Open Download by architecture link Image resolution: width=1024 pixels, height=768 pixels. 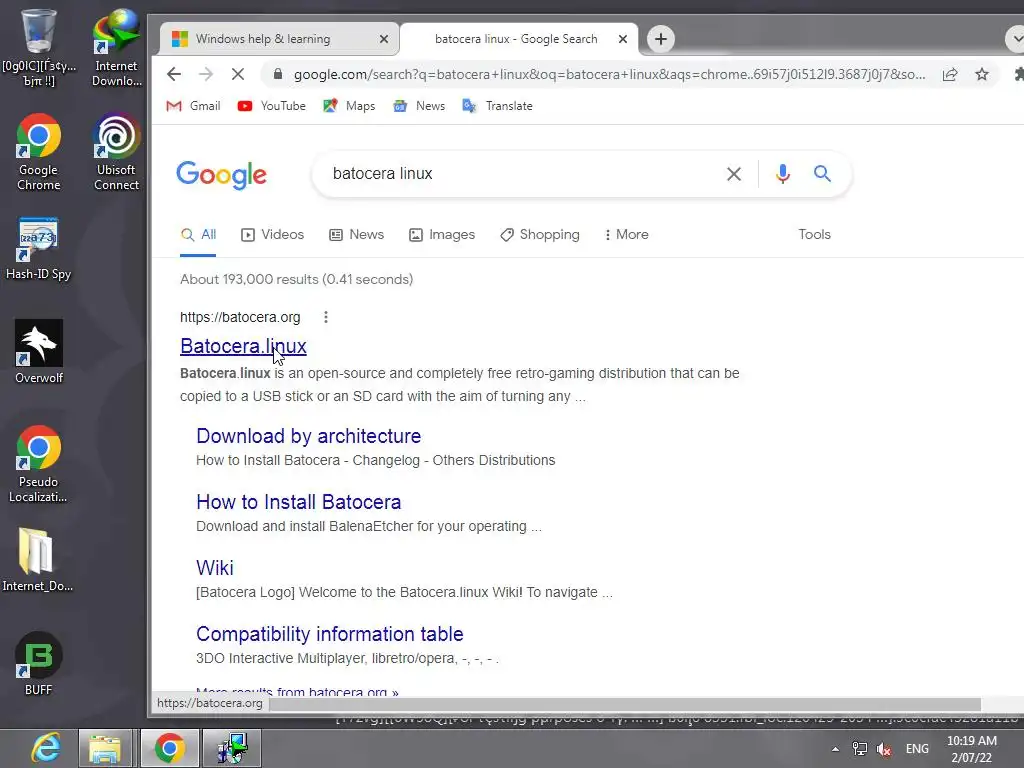(309, 436)
